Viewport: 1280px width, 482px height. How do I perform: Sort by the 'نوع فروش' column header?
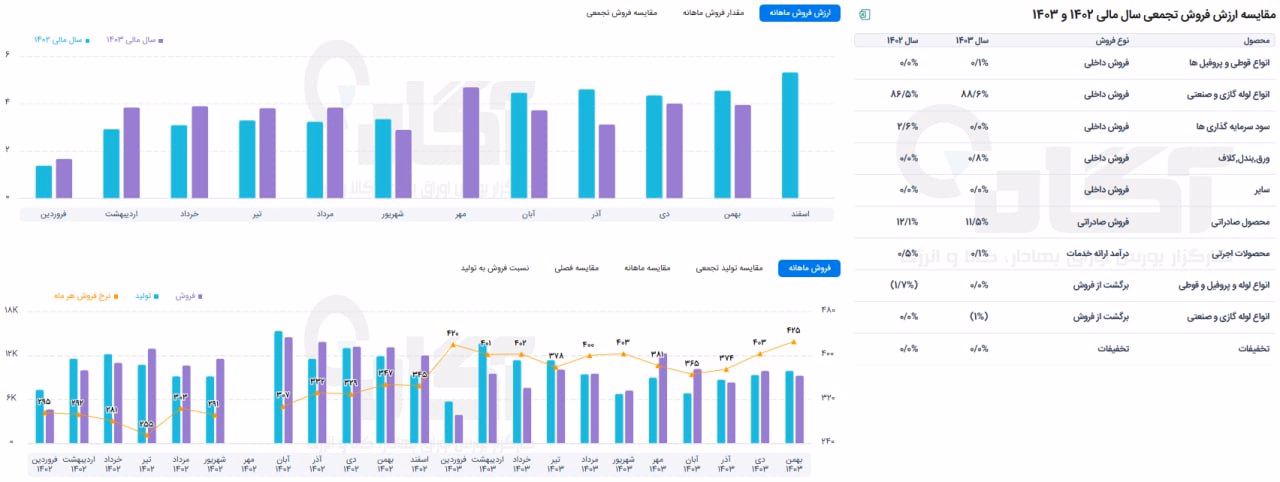click(x=1111, y=40)
